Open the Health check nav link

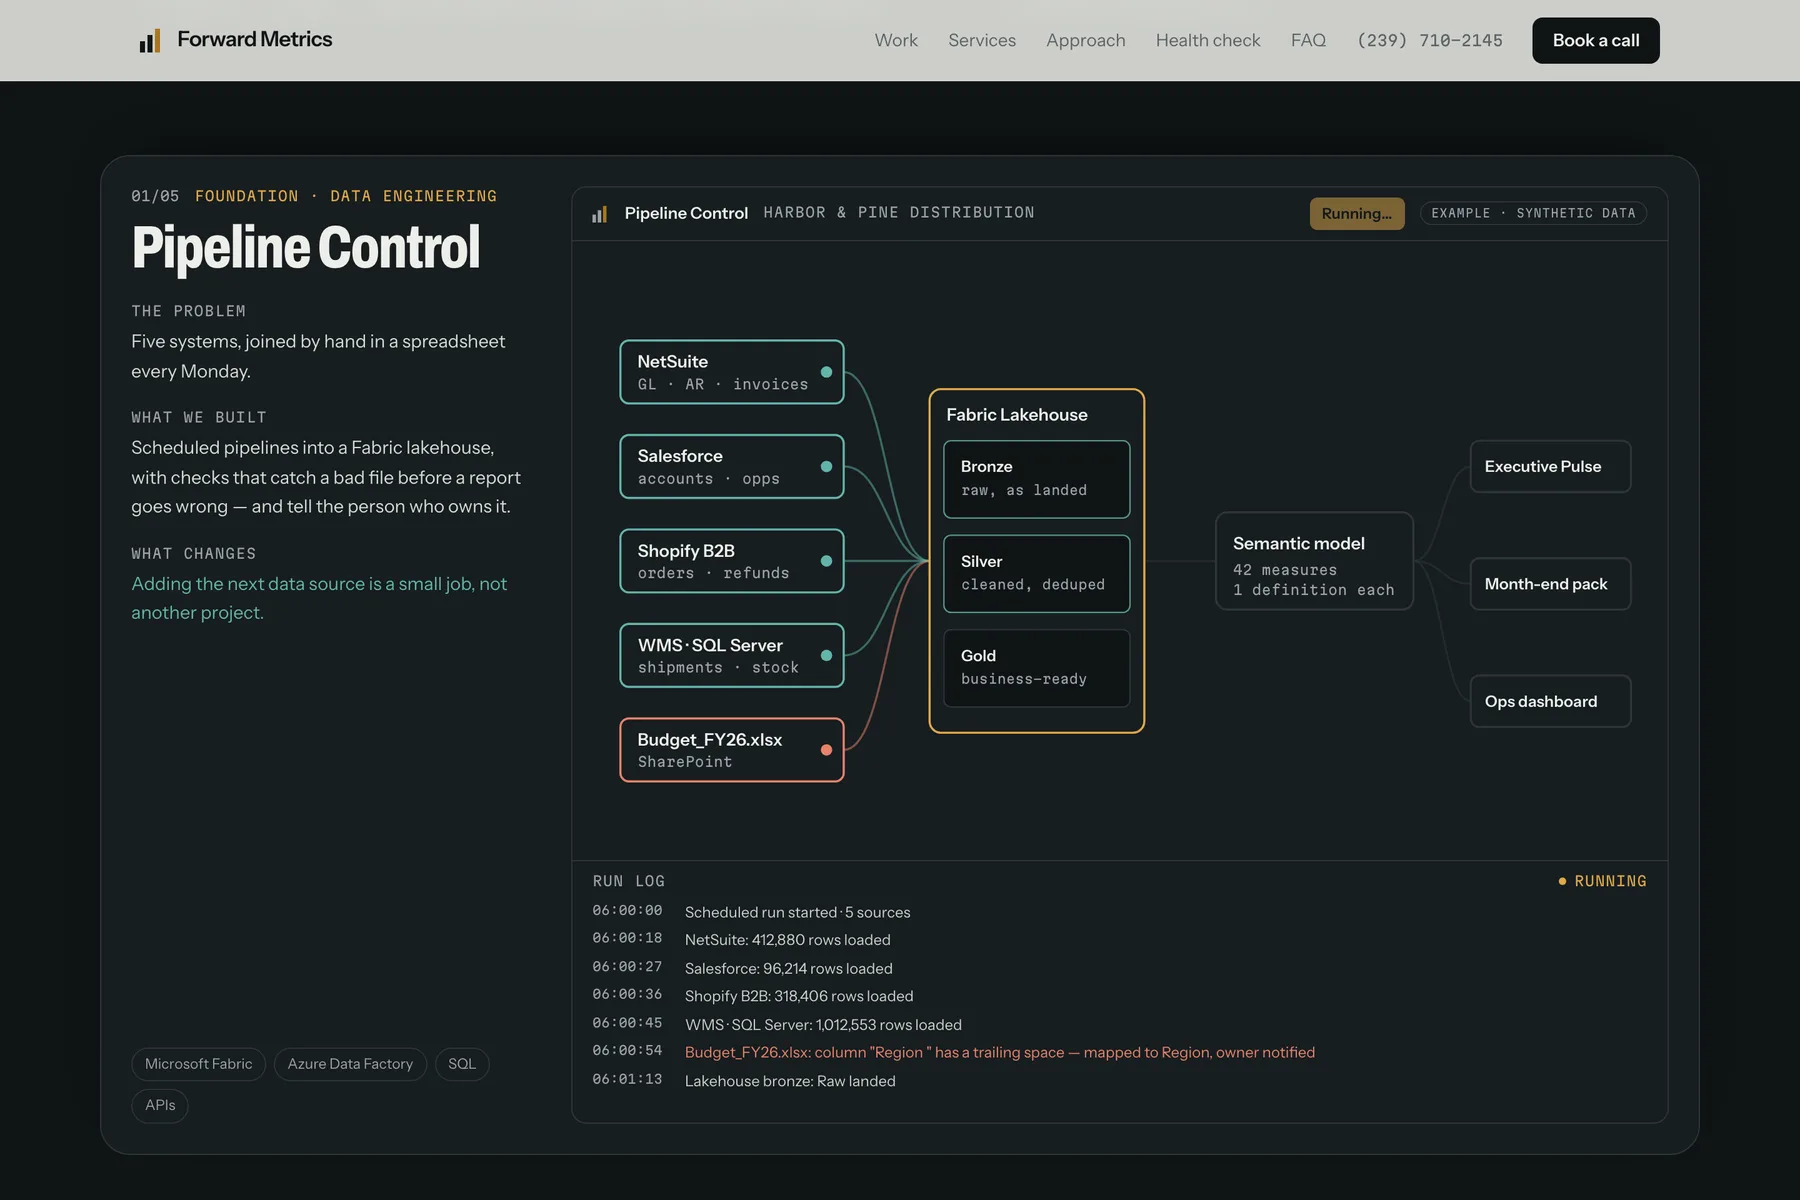coord(1208,40)
